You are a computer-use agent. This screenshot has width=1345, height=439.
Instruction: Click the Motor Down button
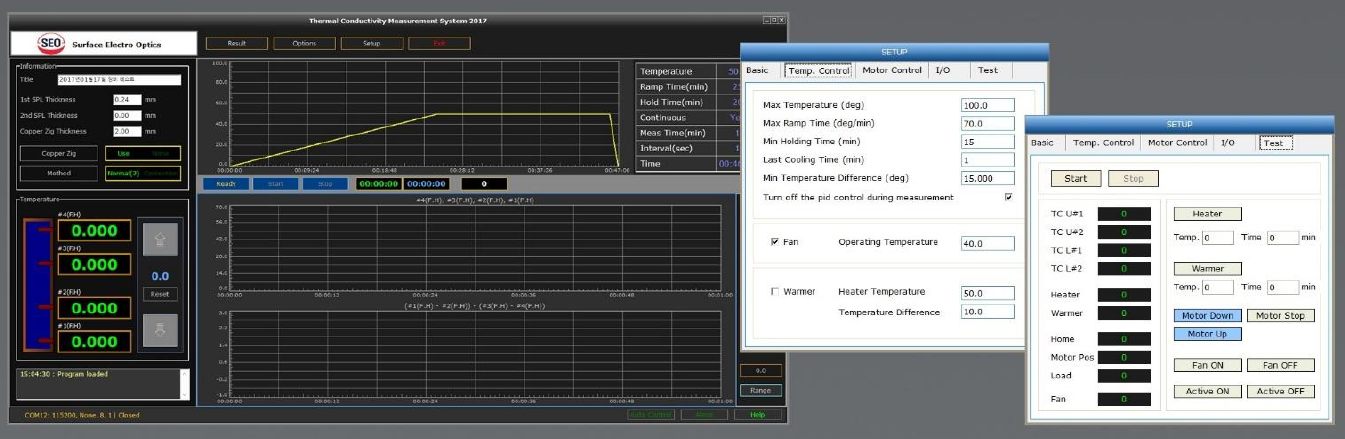(x=1207, y=315)
